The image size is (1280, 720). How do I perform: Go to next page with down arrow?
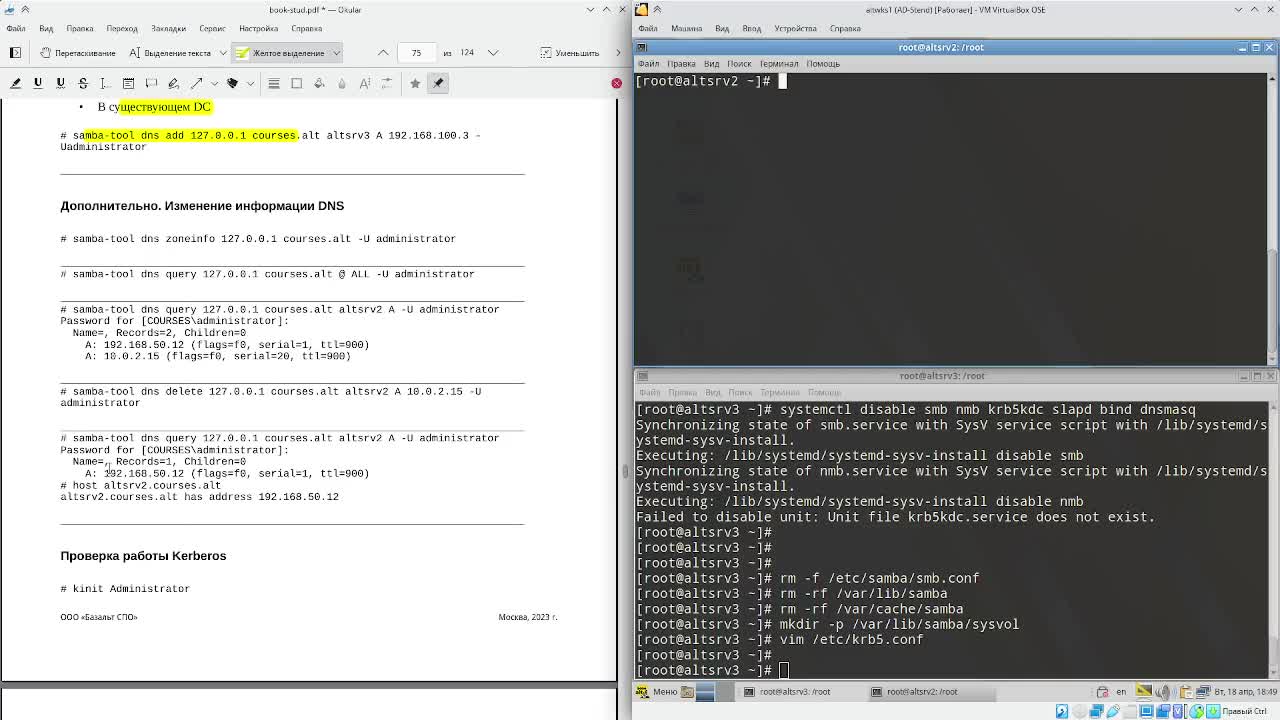[493, 53]
